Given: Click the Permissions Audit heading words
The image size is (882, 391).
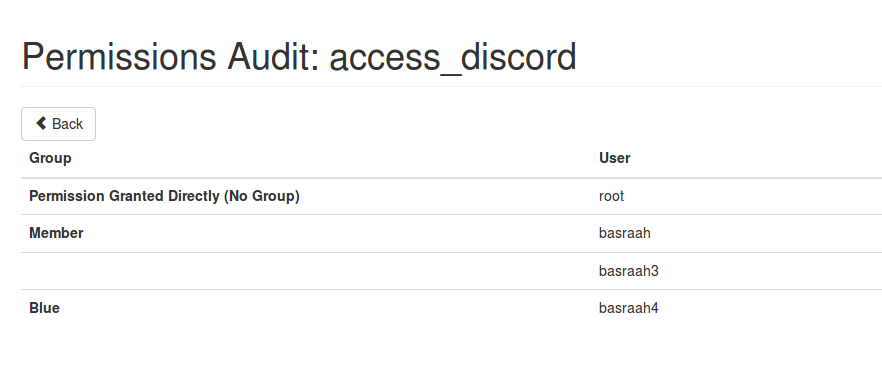Looking at the screenshot, I should [x=166, y=57].
